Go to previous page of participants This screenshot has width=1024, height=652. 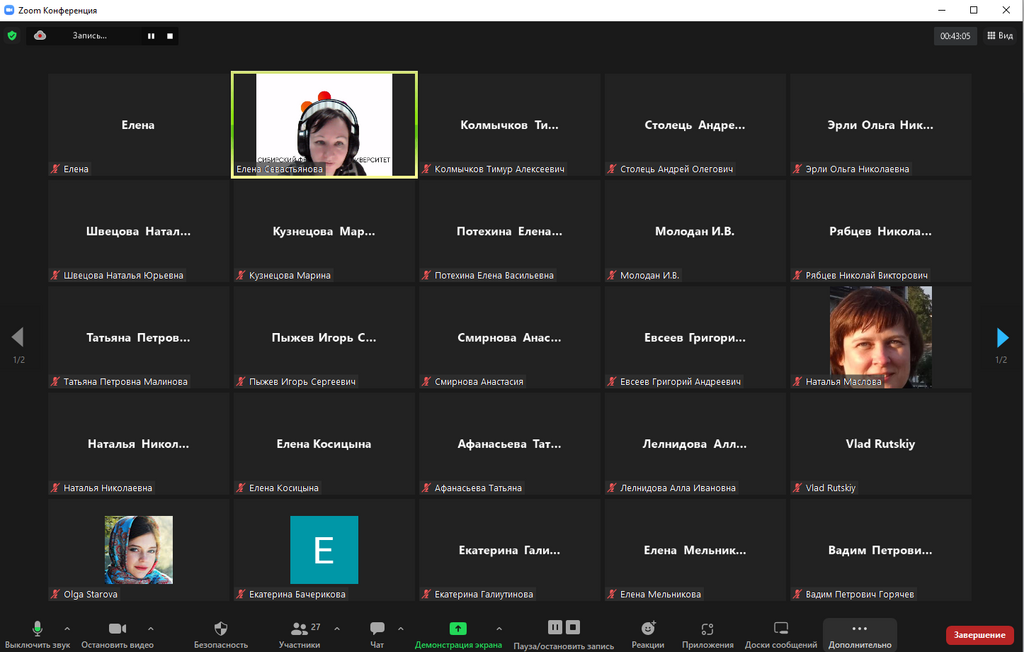(x=18, y=337)
